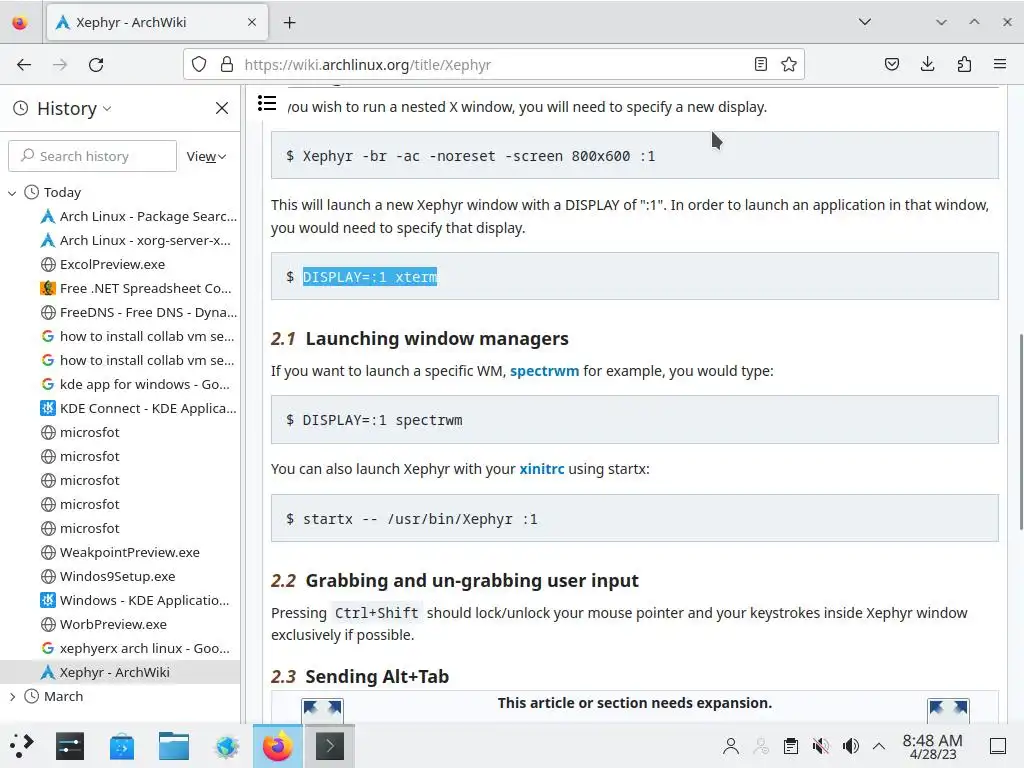
Task: Bookmark this page with the star
Action: 789,65
